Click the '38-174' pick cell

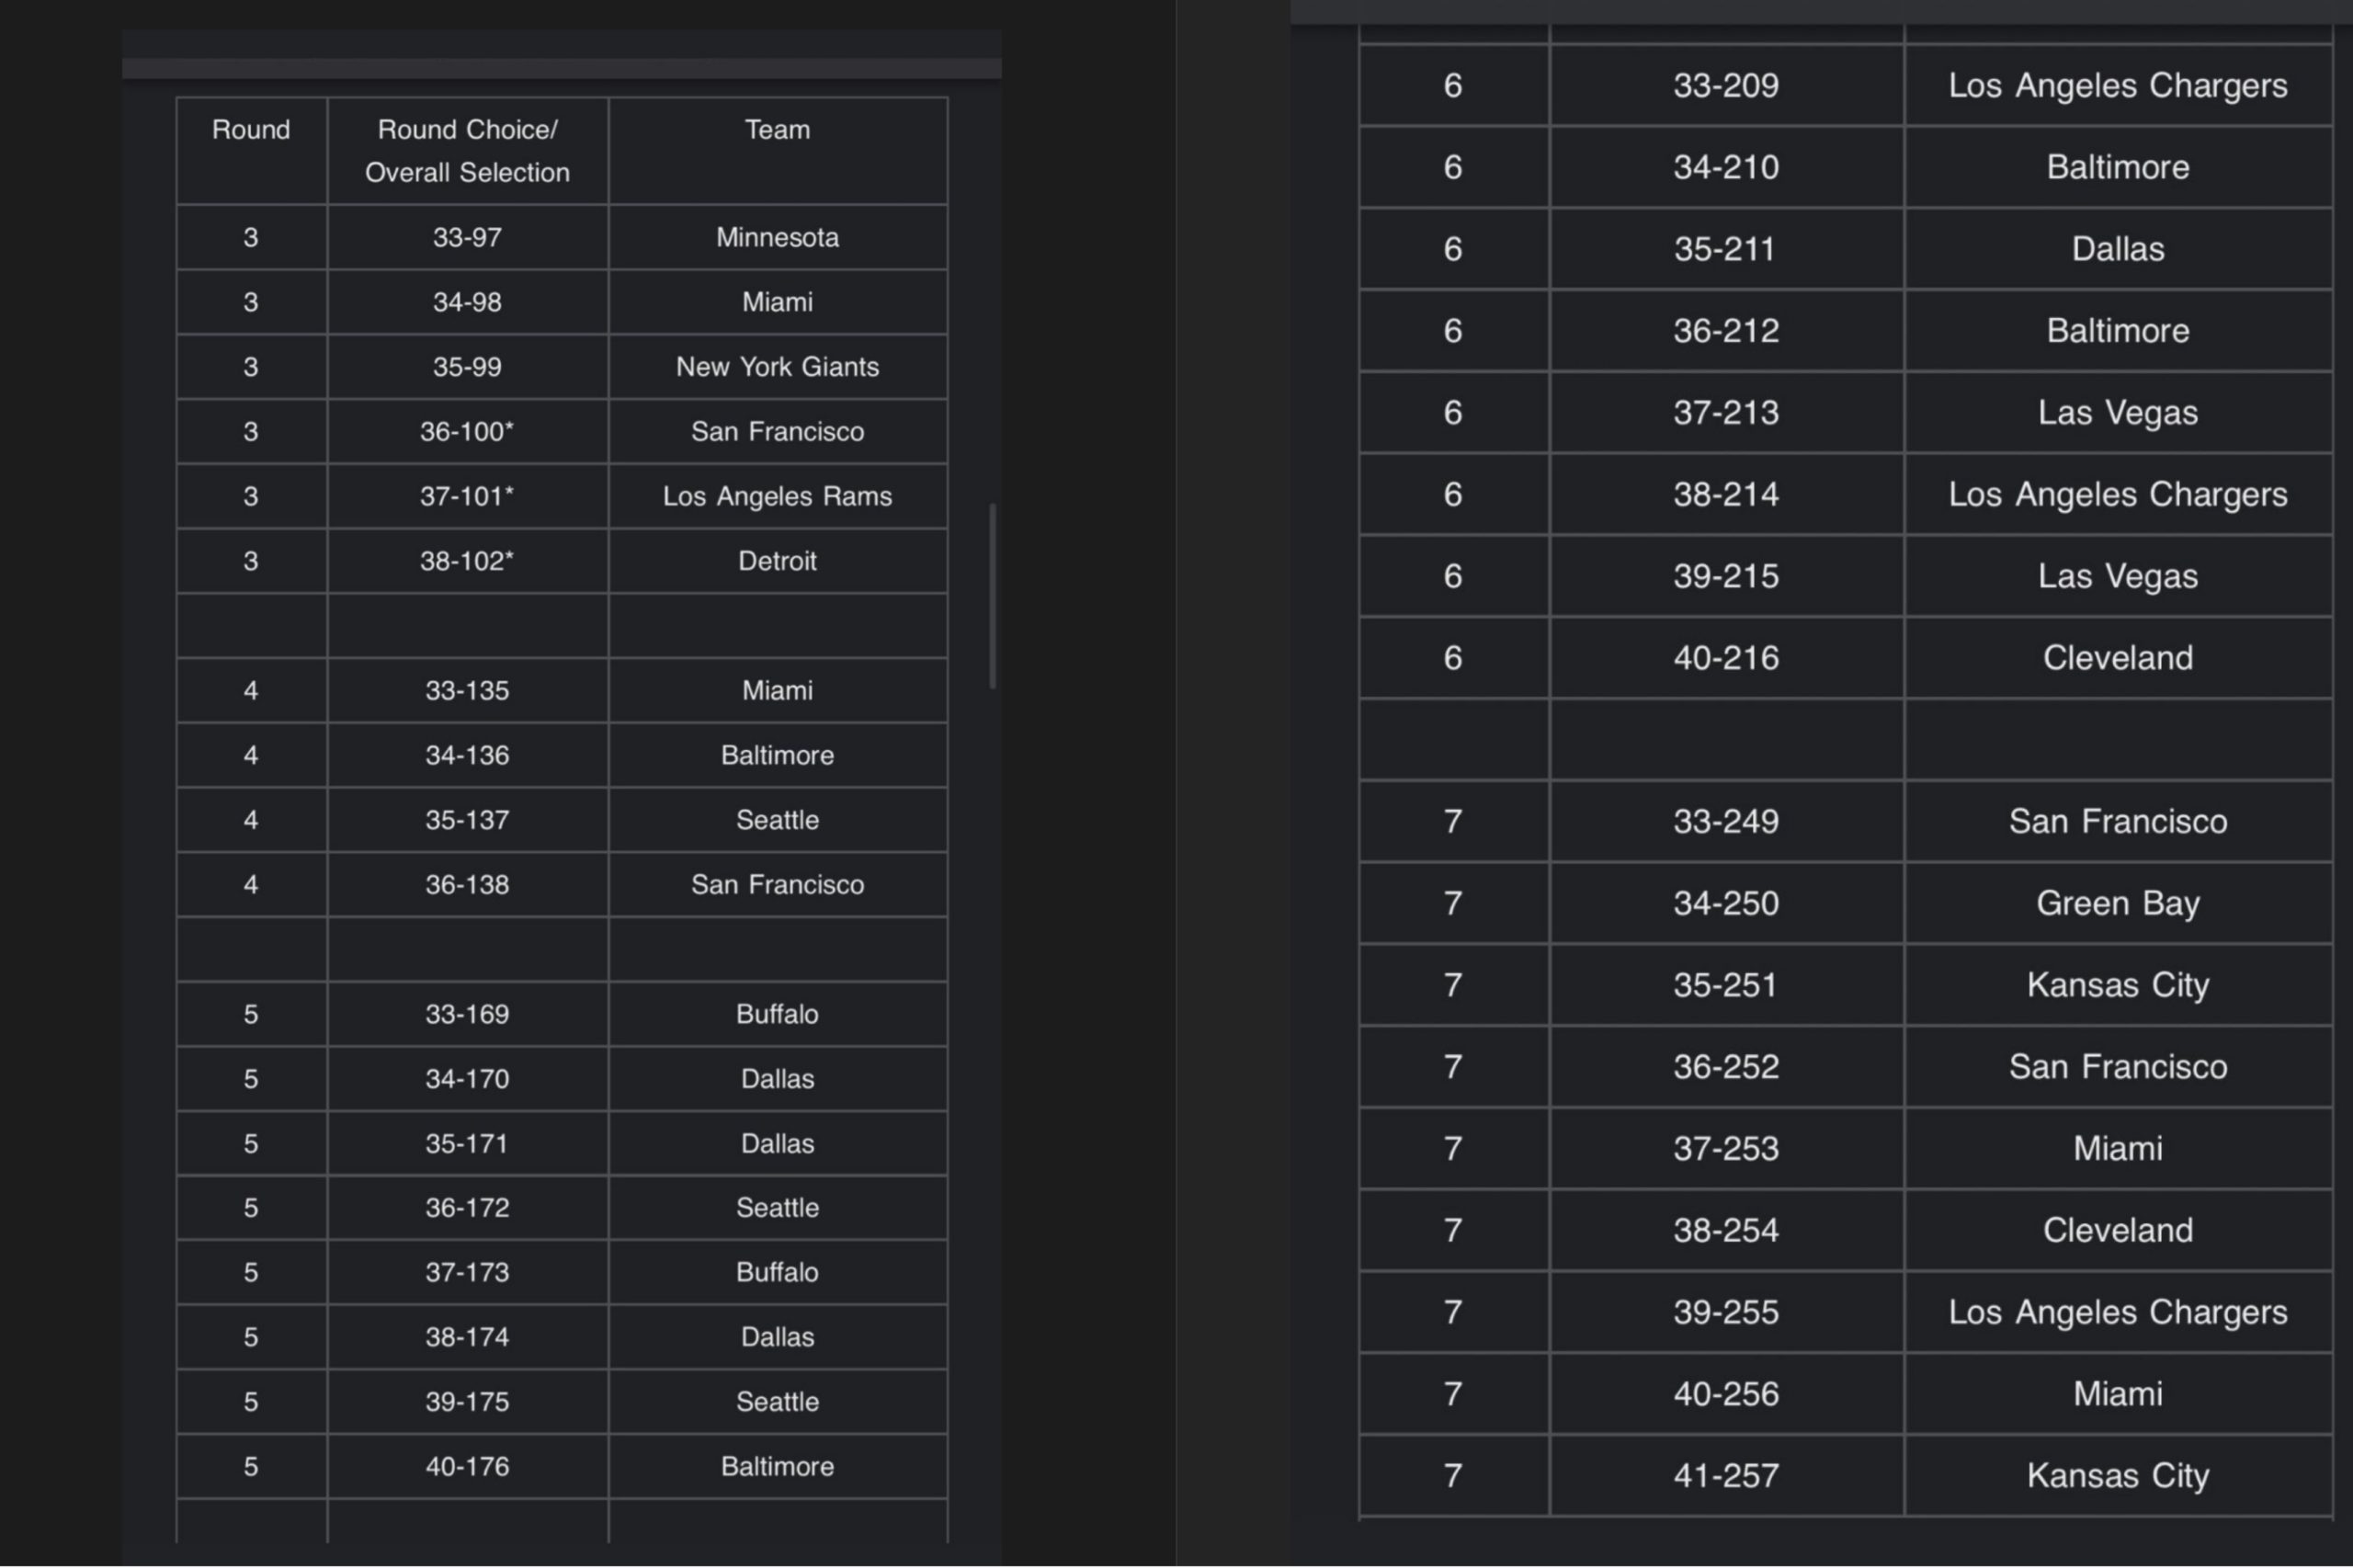coord(467,1338)
